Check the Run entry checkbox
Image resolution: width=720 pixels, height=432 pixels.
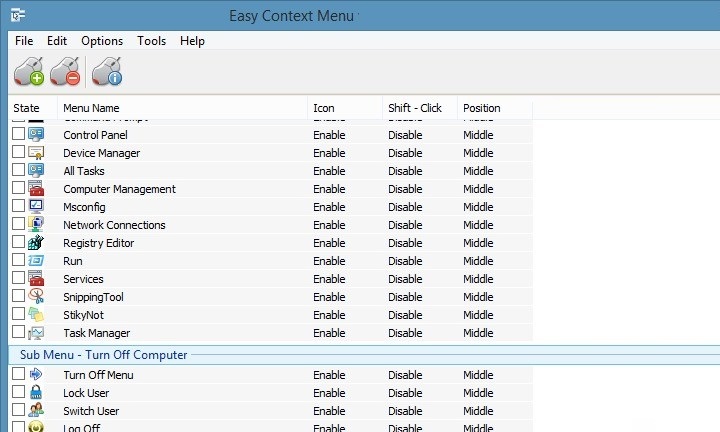pyautogui.click(x=18, y=259)
